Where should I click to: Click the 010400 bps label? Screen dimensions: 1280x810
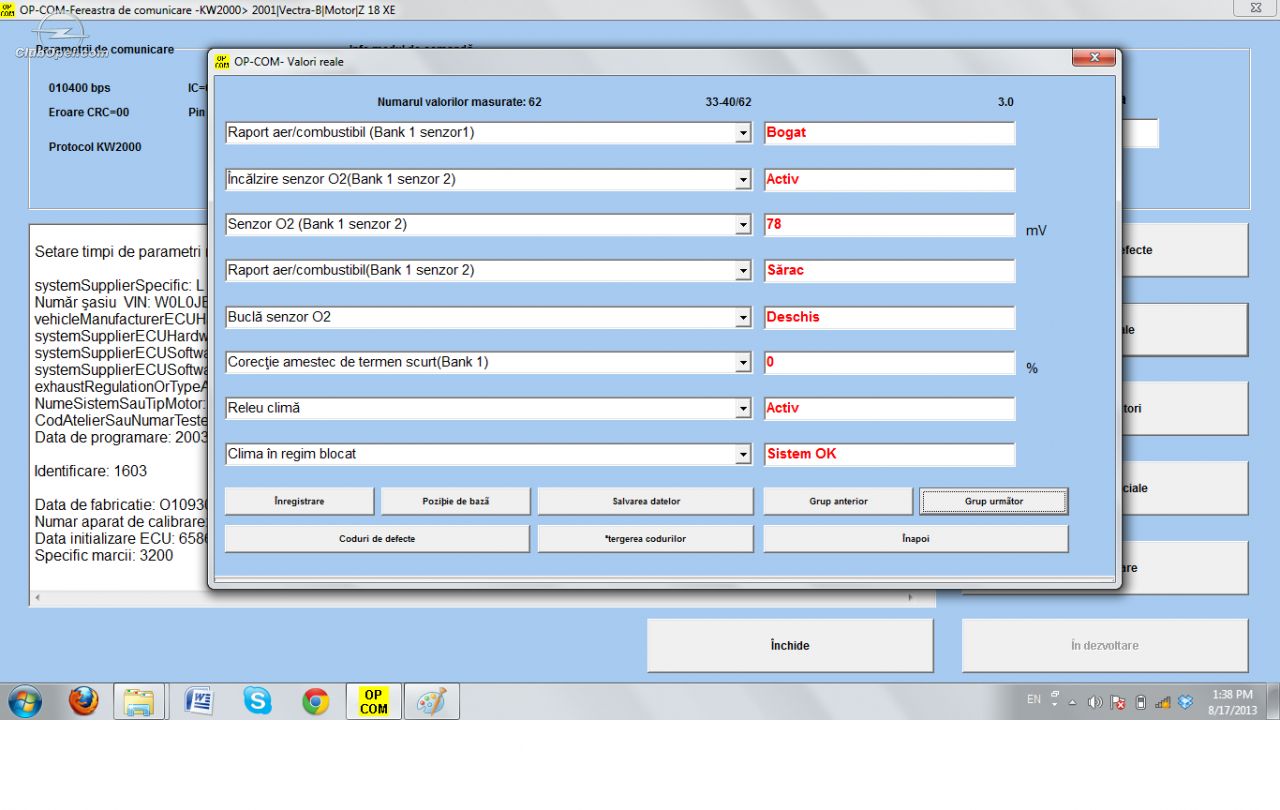[x=80, y=88]
